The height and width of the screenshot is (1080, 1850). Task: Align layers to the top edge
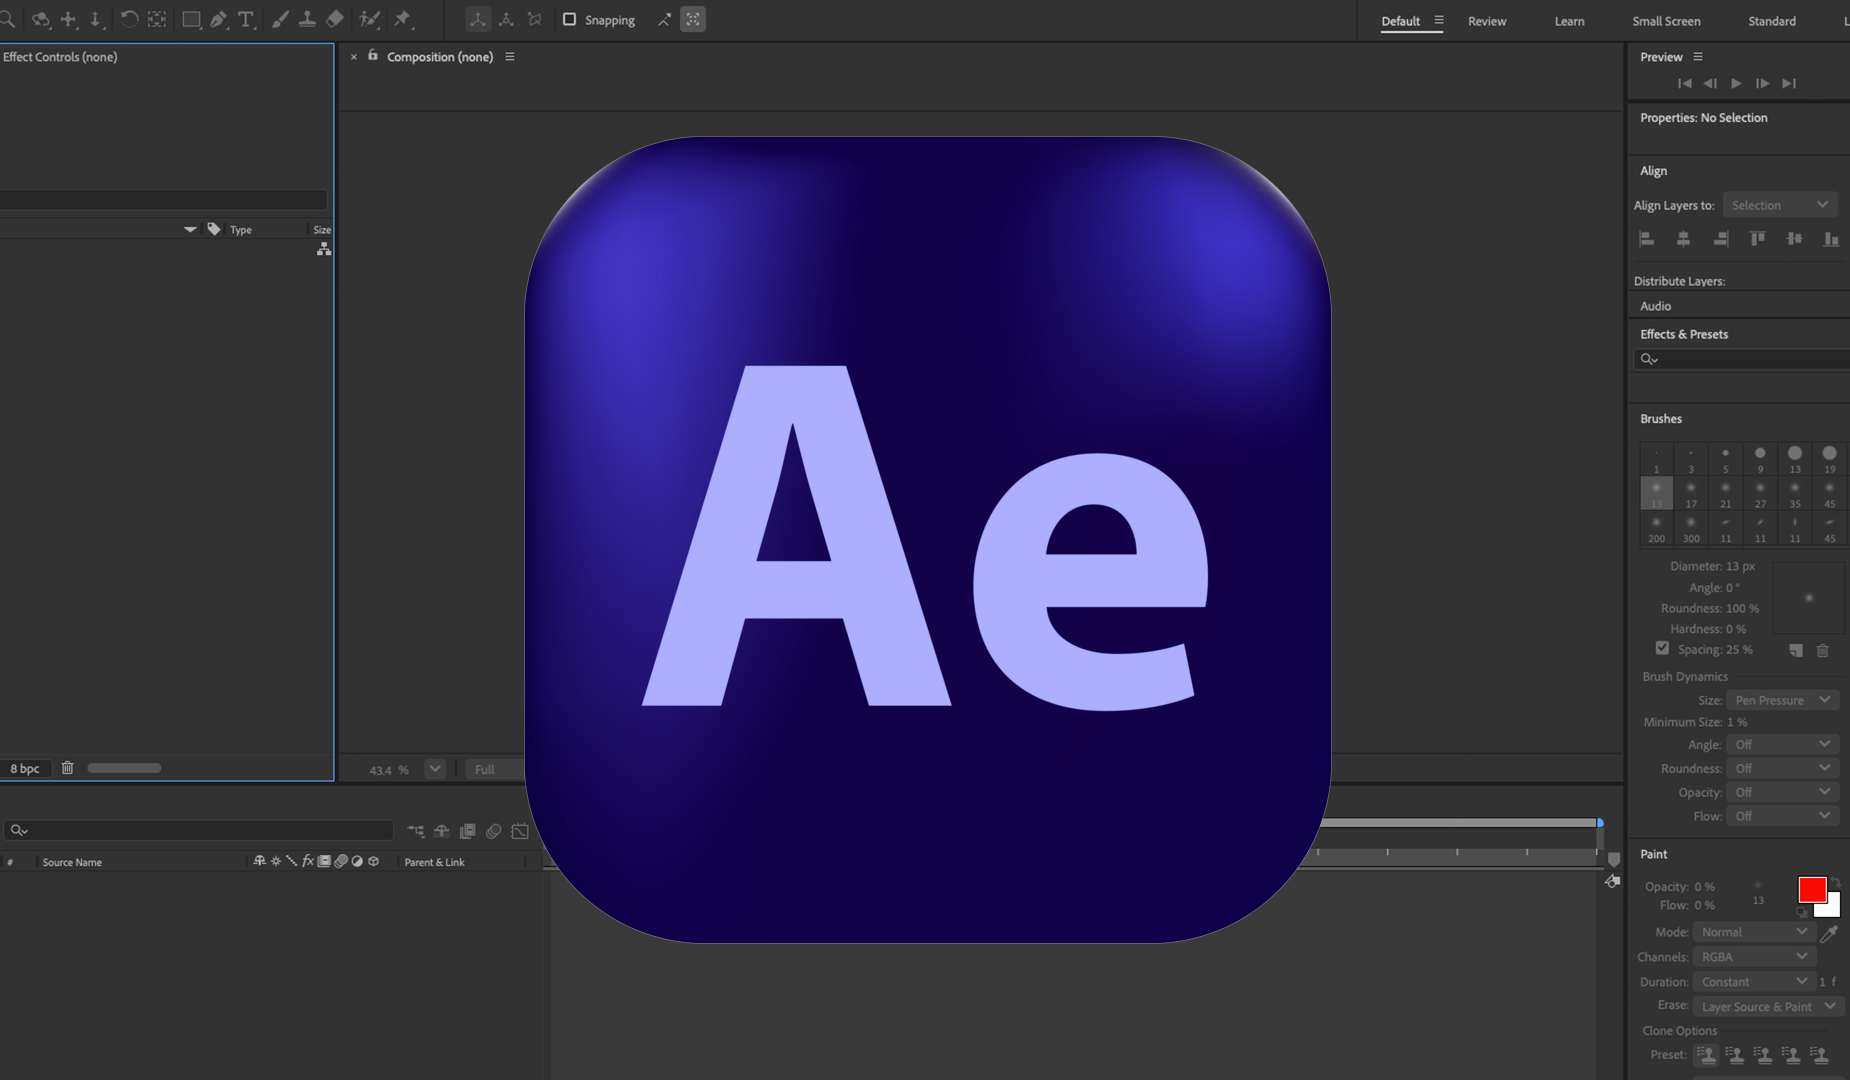tap(1757, 239)
